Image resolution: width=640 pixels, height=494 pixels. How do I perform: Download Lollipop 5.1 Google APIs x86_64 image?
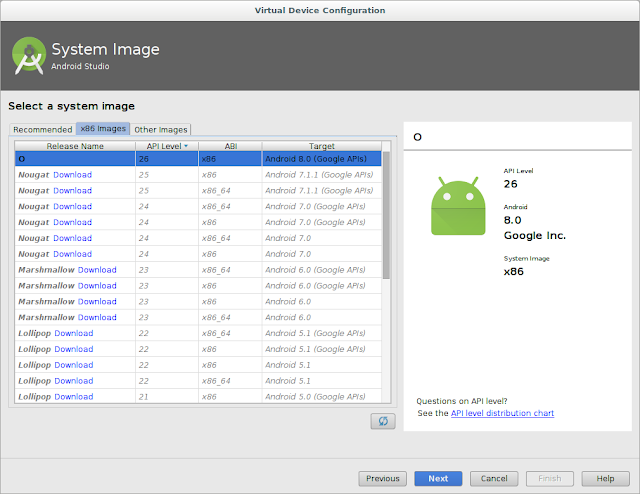click(x=74, y=333)
